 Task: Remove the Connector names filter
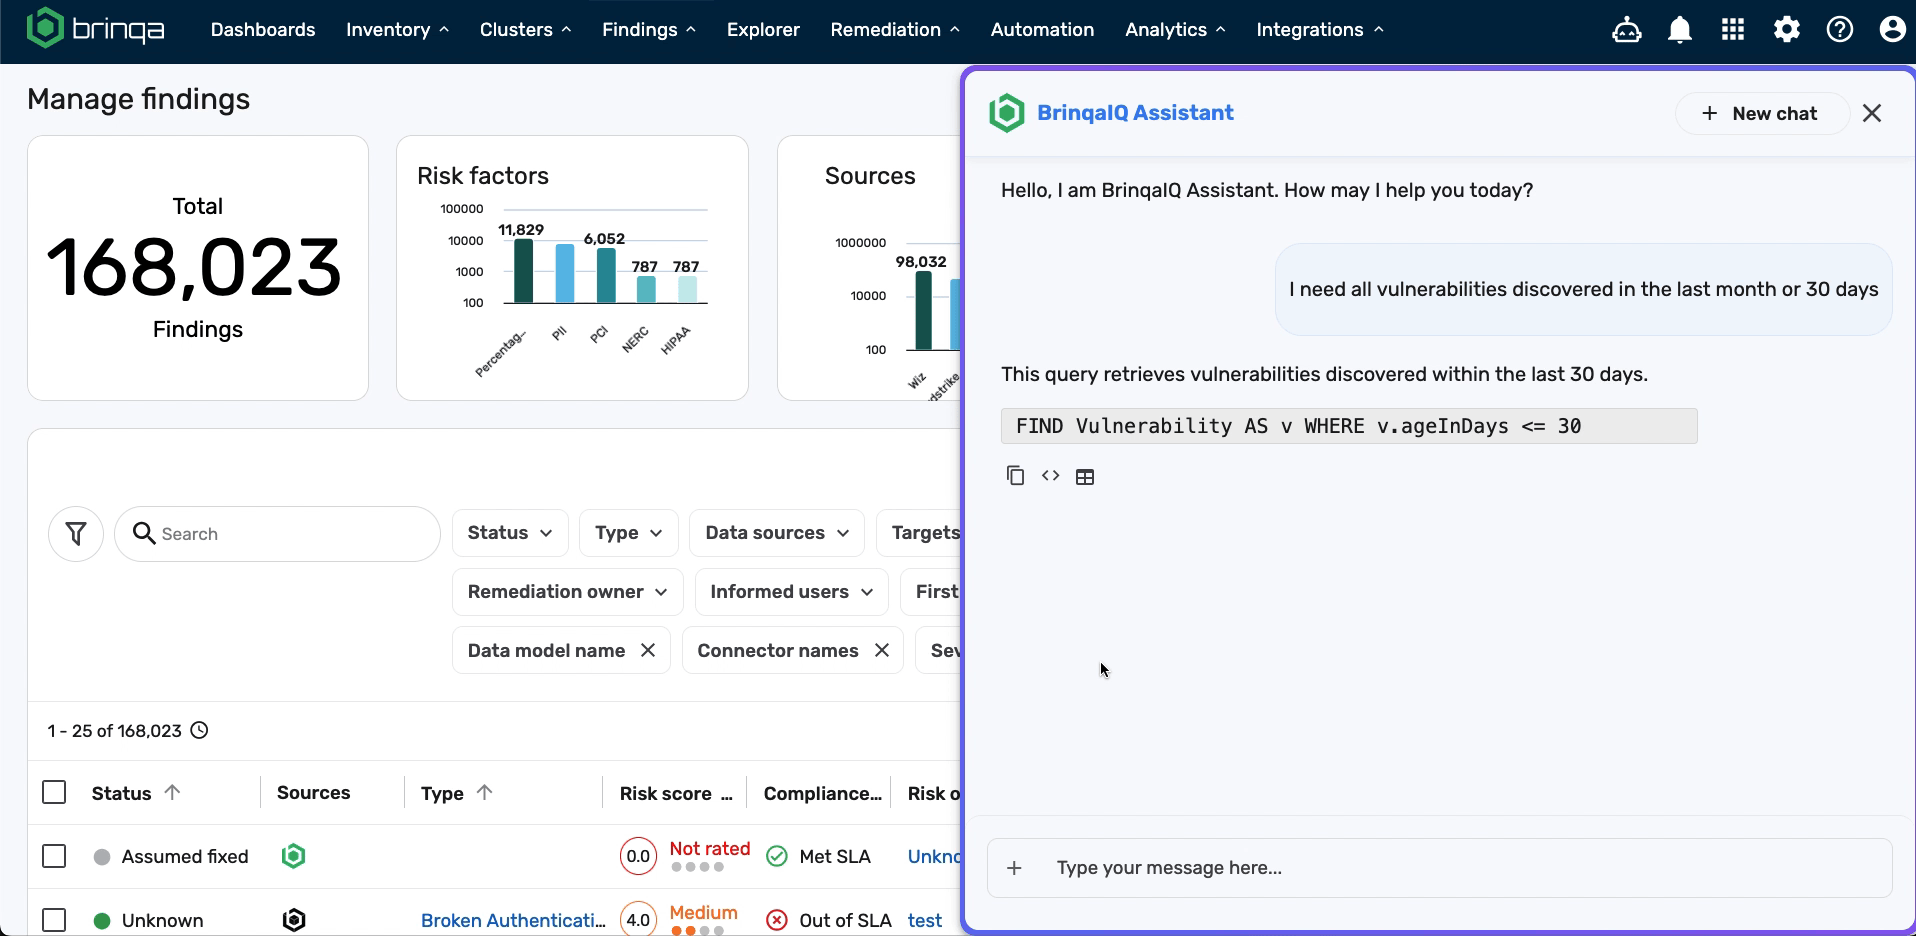[x=882, y=650]
